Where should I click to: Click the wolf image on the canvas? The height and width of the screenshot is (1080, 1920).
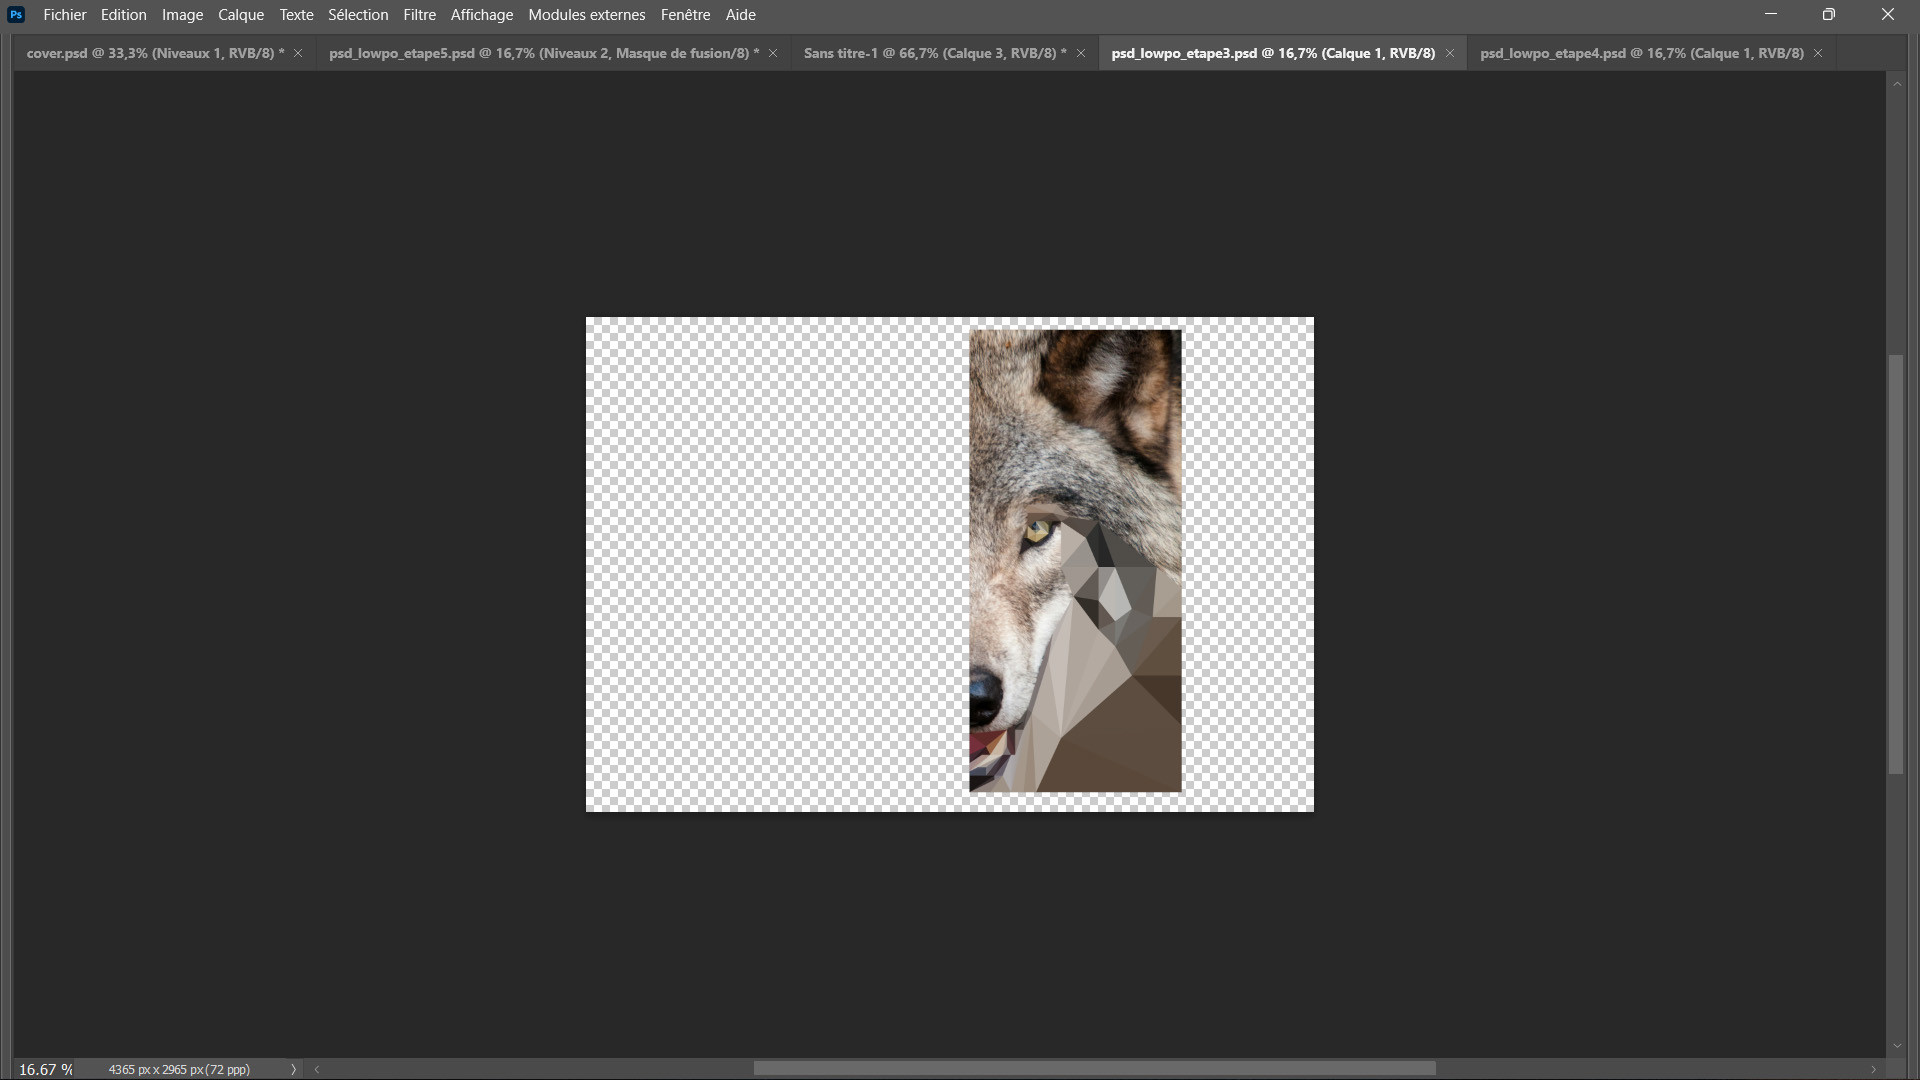point(1075,561)
